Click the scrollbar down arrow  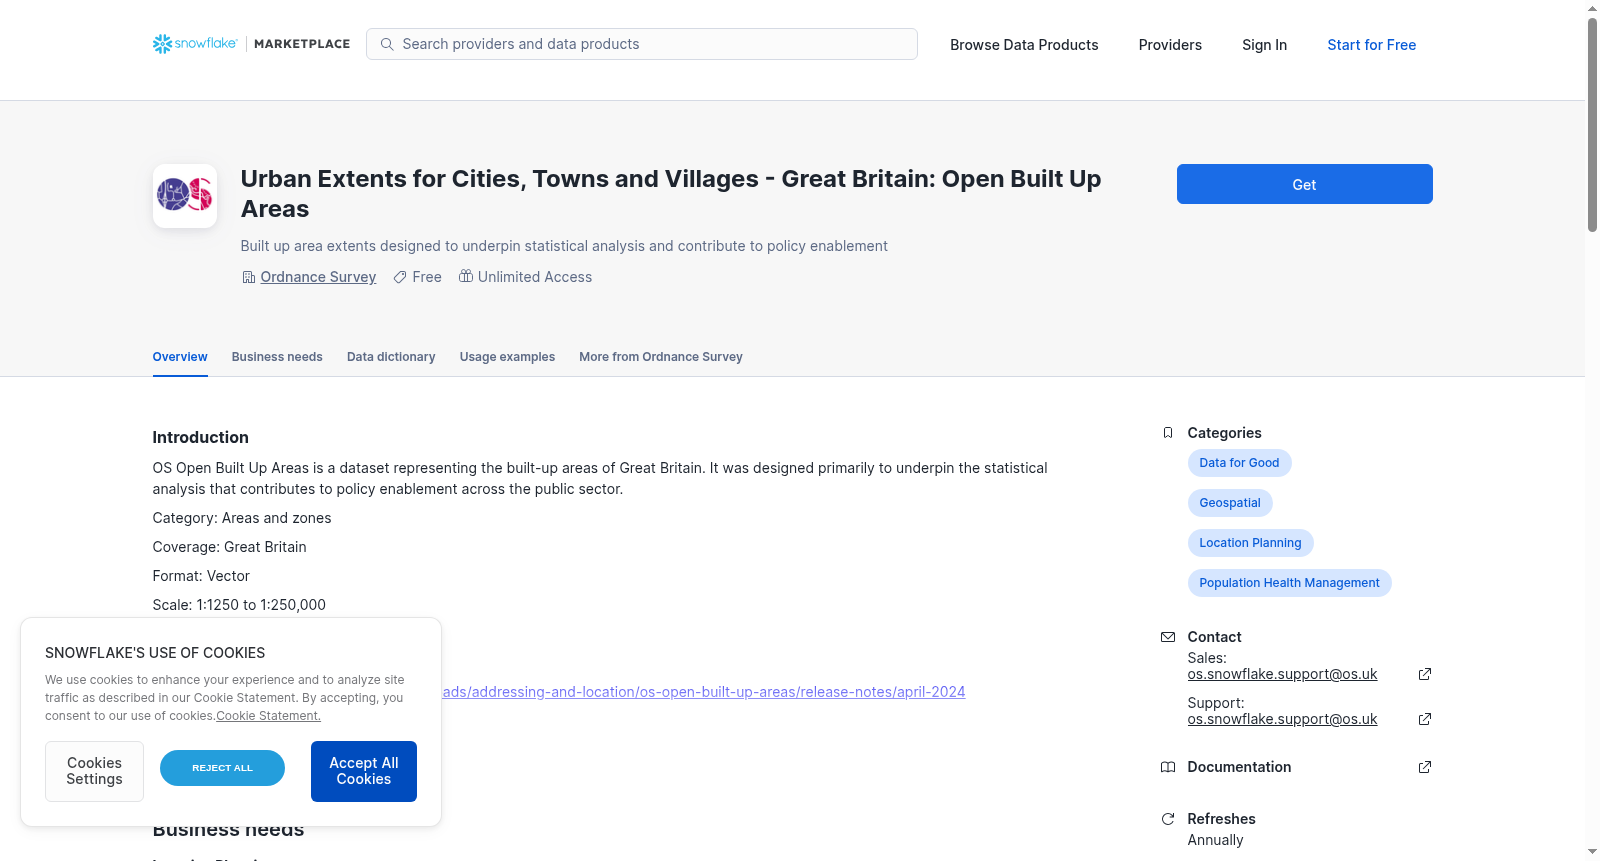click(x=1592, y=852)
